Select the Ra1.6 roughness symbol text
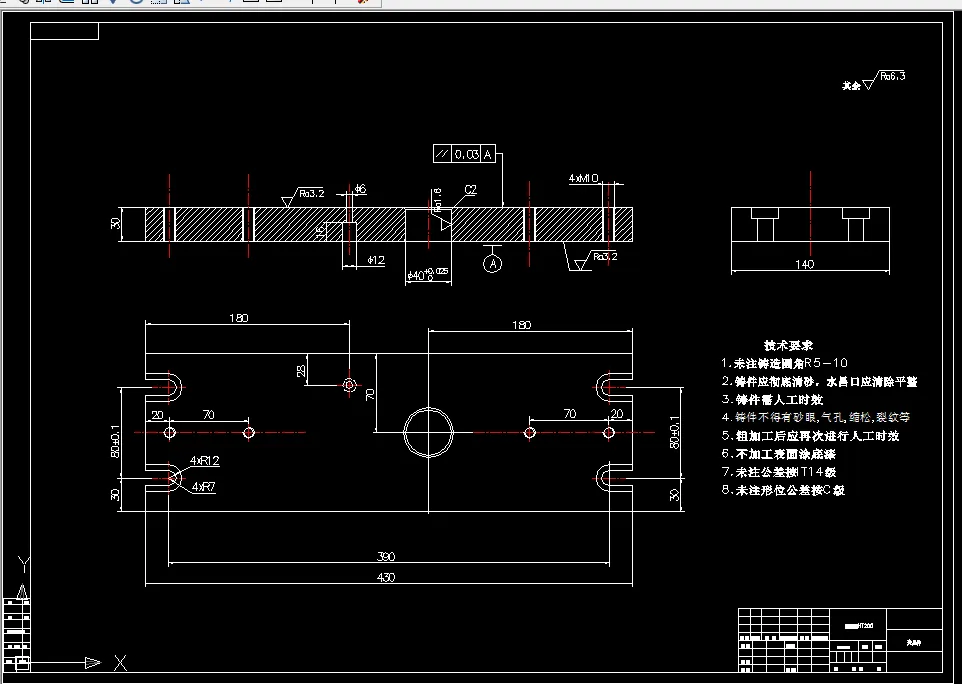This screenshot has height=684, width=962. [437, 200]
